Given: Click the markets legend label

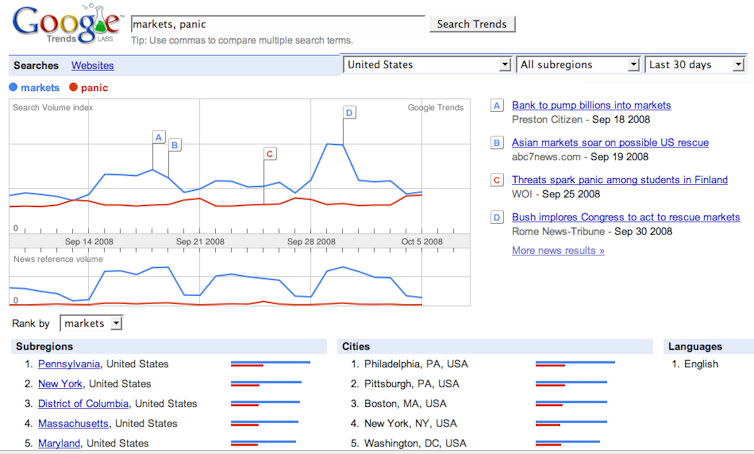Looking at the screenshot, I should pyautogui.click(x=40, y=88).
